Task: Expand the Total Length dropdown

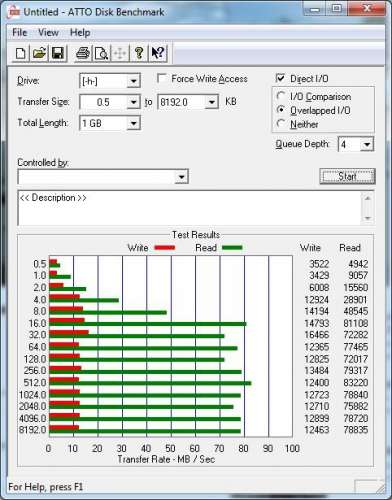Action: (133, 123)
